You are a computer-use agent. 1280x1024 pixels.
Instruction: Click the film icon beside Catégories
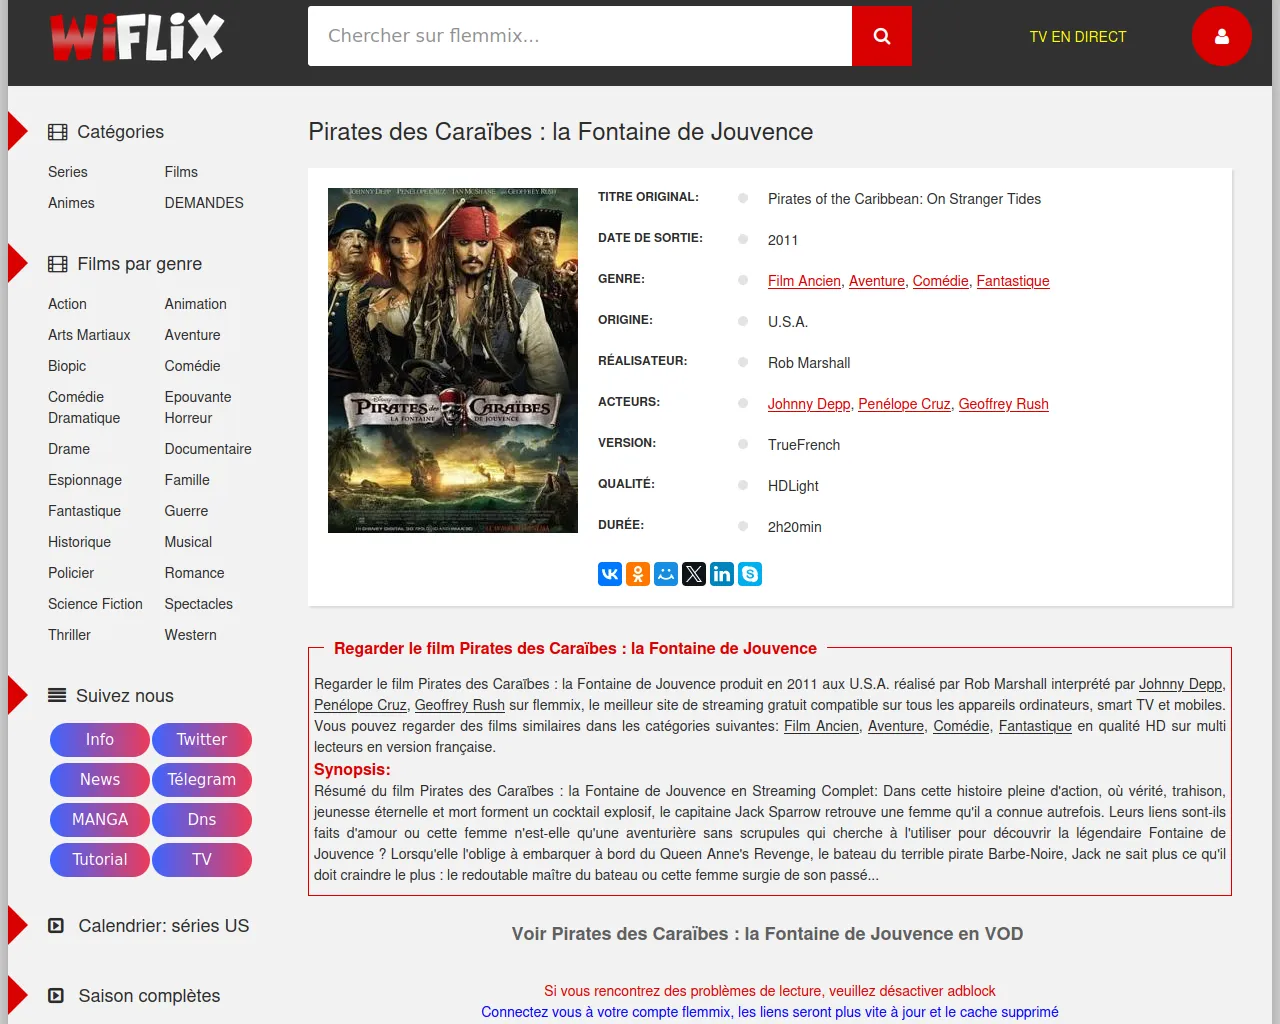pyautogui.click(x=58, y=132)
